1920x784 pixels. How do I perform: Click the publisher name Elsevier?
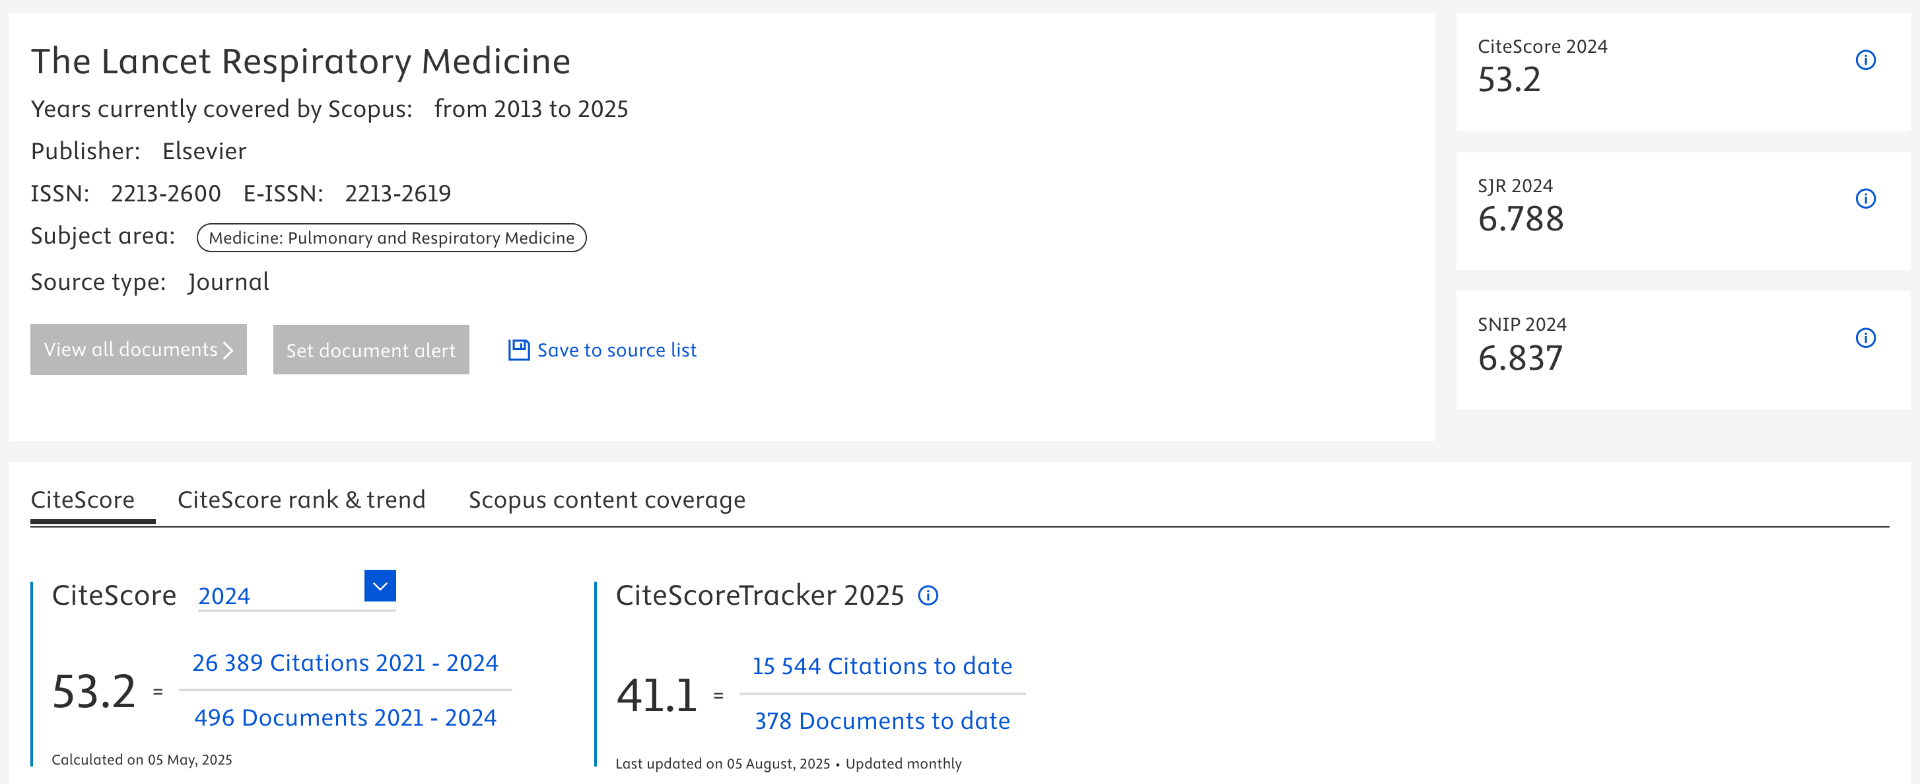(204, 151)
